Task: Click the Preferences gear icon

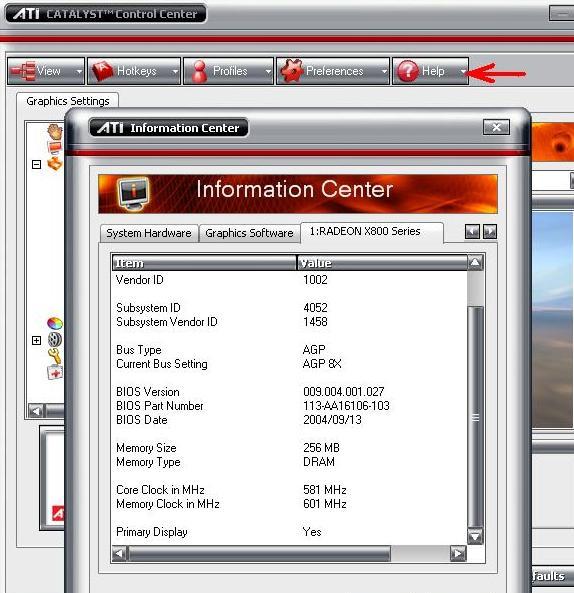Action: 292,71
